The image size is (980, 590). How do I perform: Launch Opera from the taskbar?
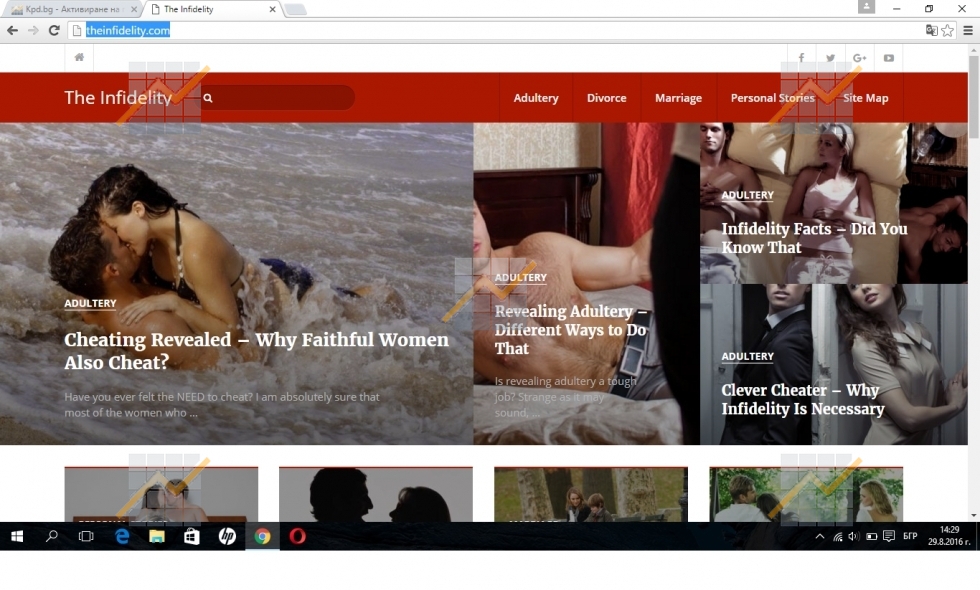[298, 536]
